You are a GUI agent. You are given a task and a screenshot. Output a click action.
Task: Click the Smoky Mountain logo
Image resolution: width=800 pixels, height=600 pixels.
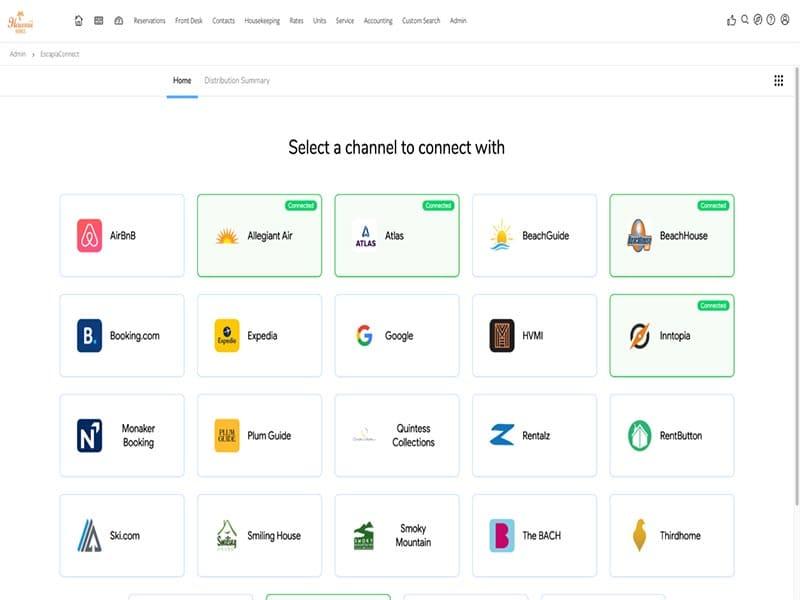click(364, 536)
